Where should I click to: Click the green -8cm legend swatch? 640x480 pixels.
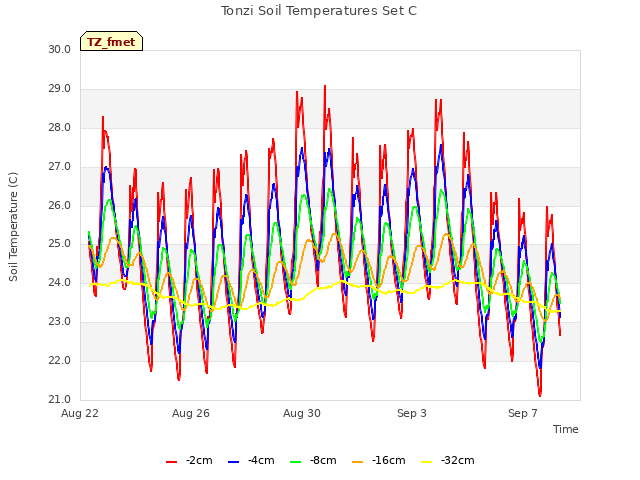click(296, 462)
